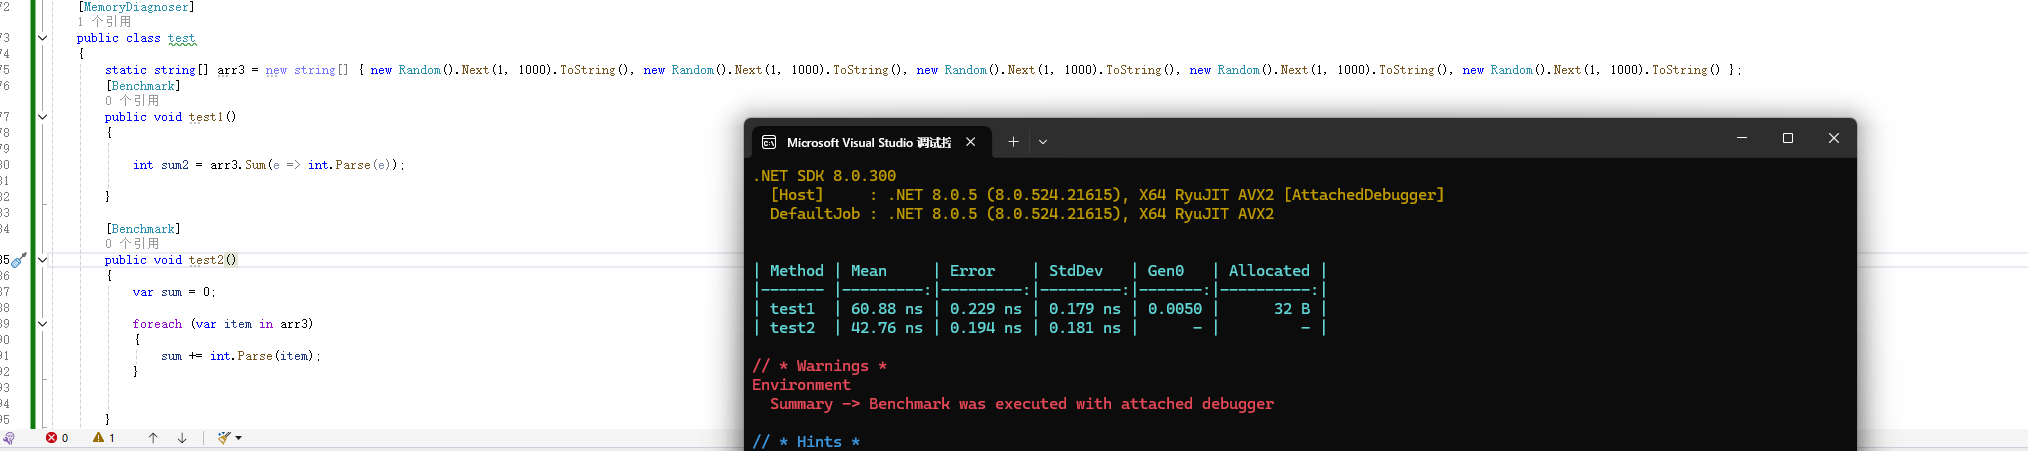The height and width of the screenshot is (451, 2028).
Task: Click the method name test1 in code
Action: pyautogui.click(x=206, y=117)
